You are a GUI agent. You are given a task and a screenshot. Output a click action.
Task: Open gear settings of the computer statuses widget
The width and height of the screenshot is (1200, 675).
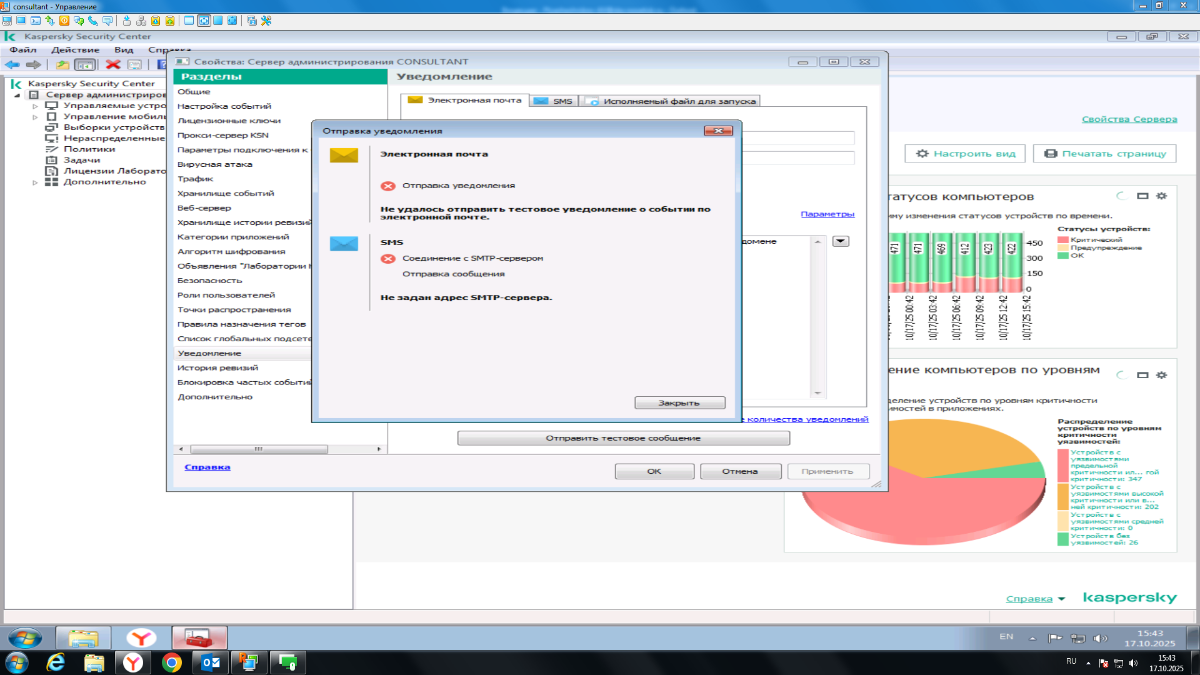(x=1161, y=196)
